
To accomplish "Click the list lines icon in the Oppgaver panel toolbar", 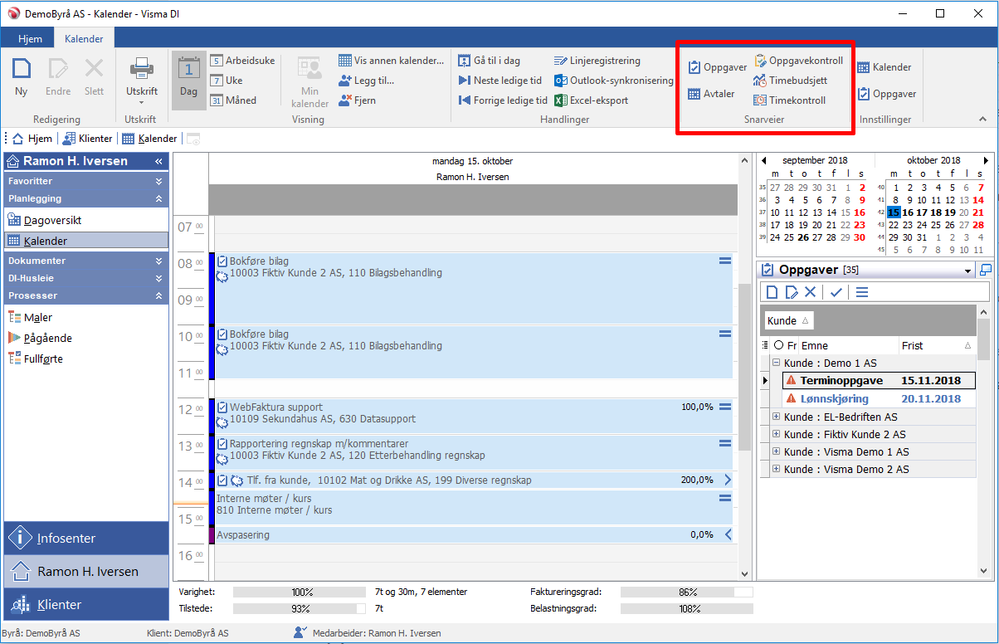I will pyautogui.click(x=862, y=292).
